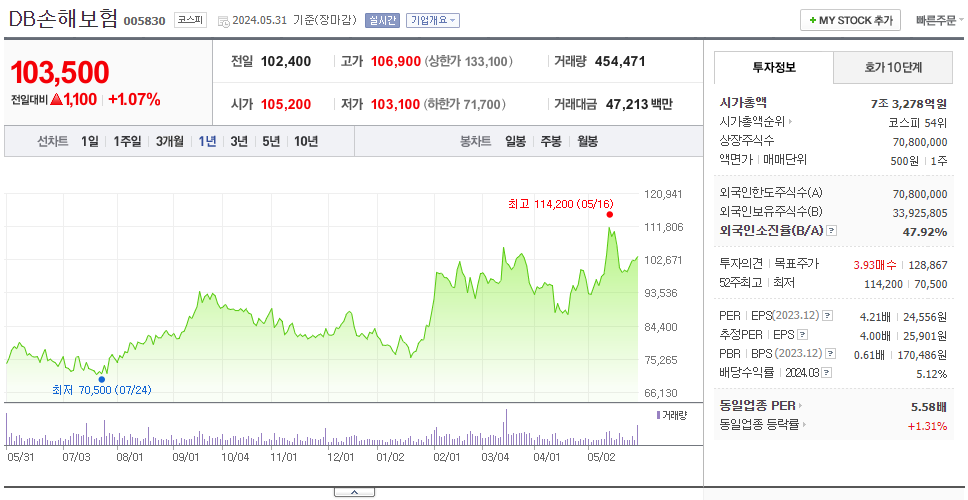
Task: Select the 10년 line chart period
Action: tap(306, 141)
